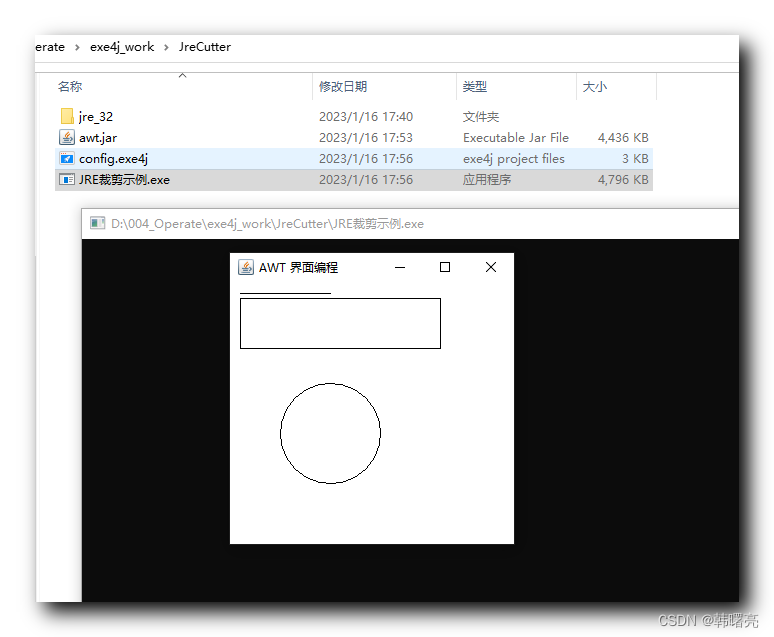Sort files by 类型 column header
Viewport: 774px width, 637px height.
(474, 87)
